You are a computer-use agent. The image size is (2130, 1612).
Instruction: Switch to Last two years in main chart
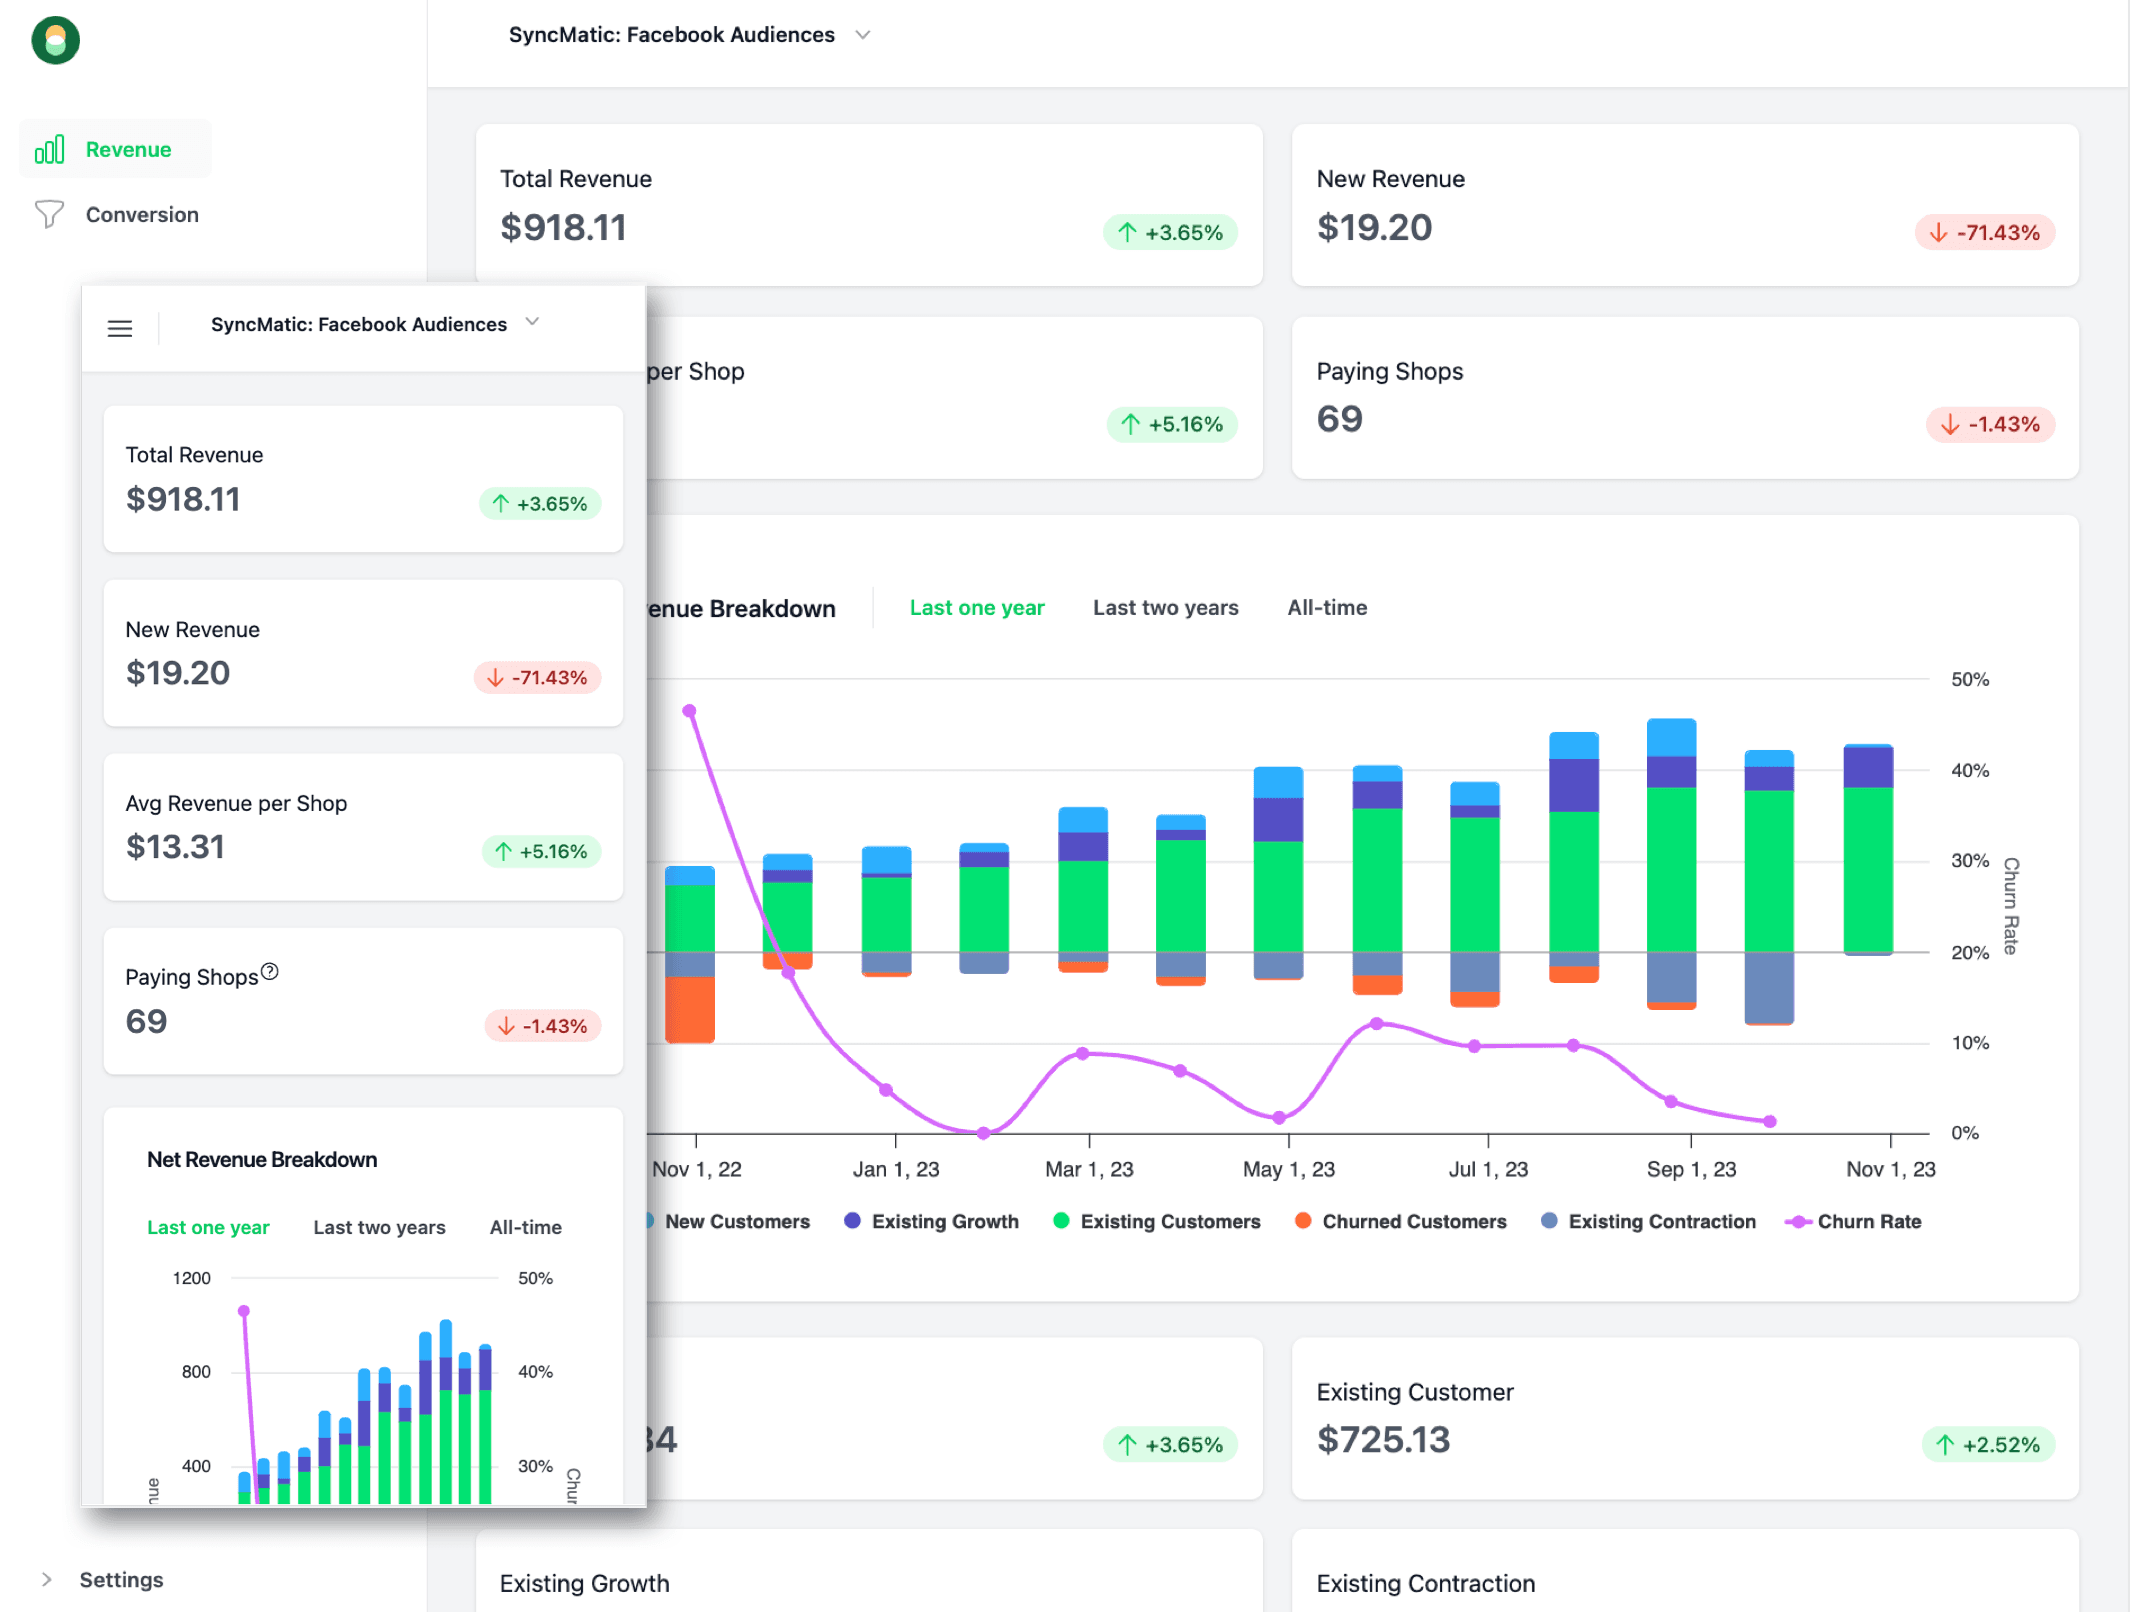(1165, 607)
